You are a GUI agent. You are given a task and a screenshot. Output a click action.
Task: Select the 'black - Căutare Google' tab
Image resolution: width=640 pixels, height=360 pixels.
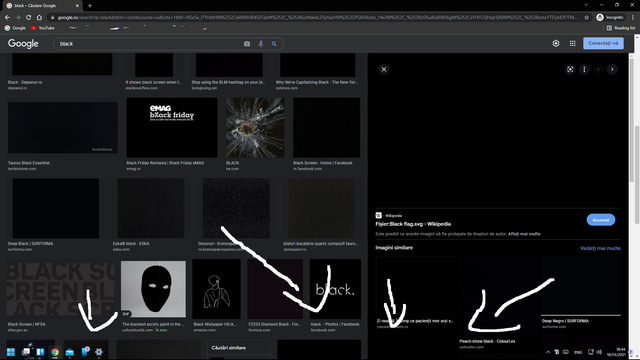tap(41, 6)
